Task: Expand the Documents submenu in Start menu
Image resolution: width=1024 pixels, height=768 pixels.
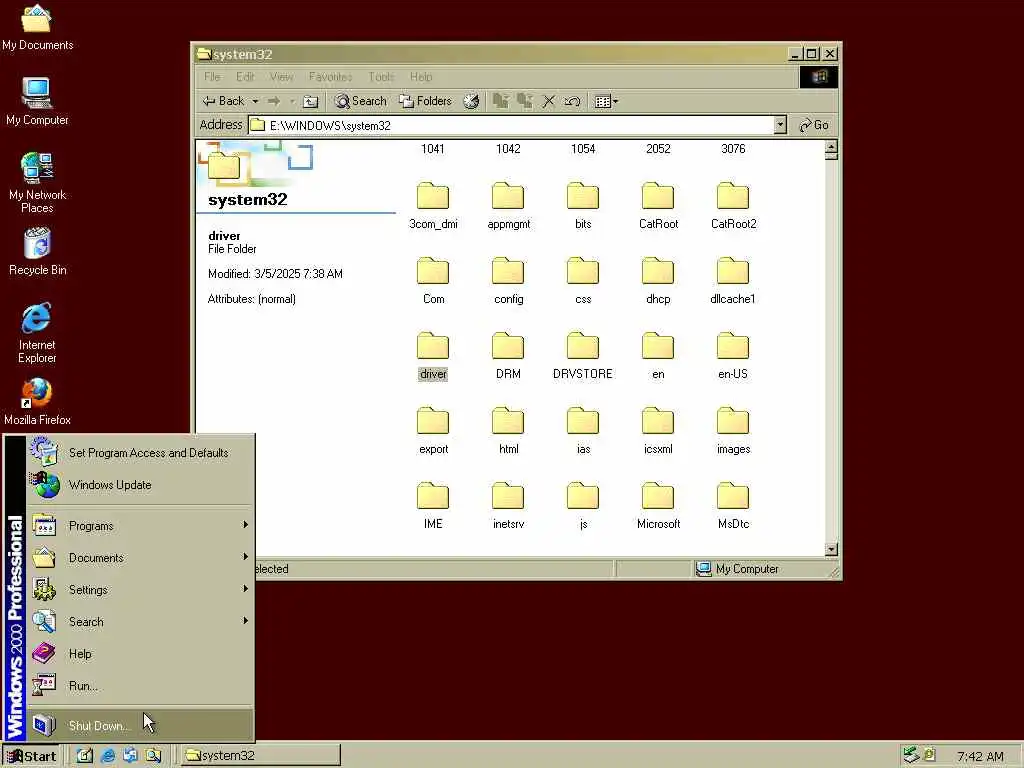Action: click(x=140, y=558)
